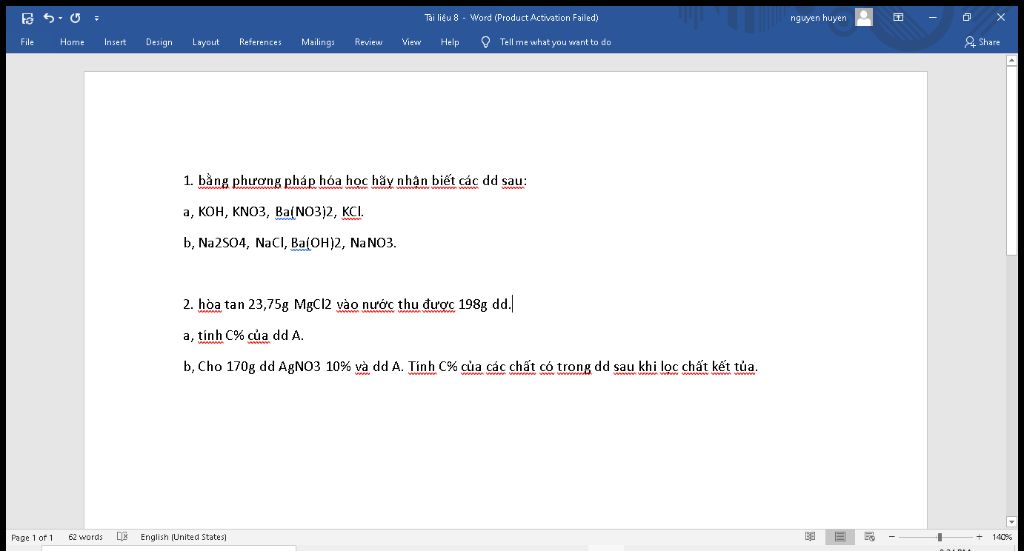Screen dimensions: 1024x551
Task: Click the words 'chất kết tủa' at line end
Action: tap(718, 367)
